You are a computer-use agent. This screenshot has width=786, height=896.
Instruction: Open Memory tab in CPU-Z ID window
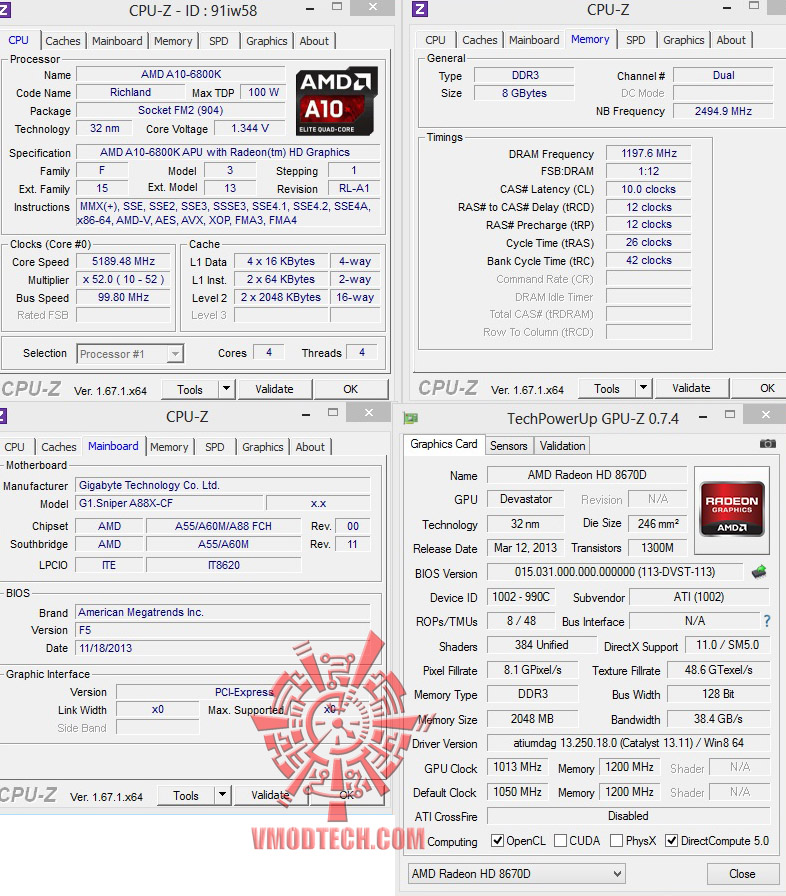(173, 41)
